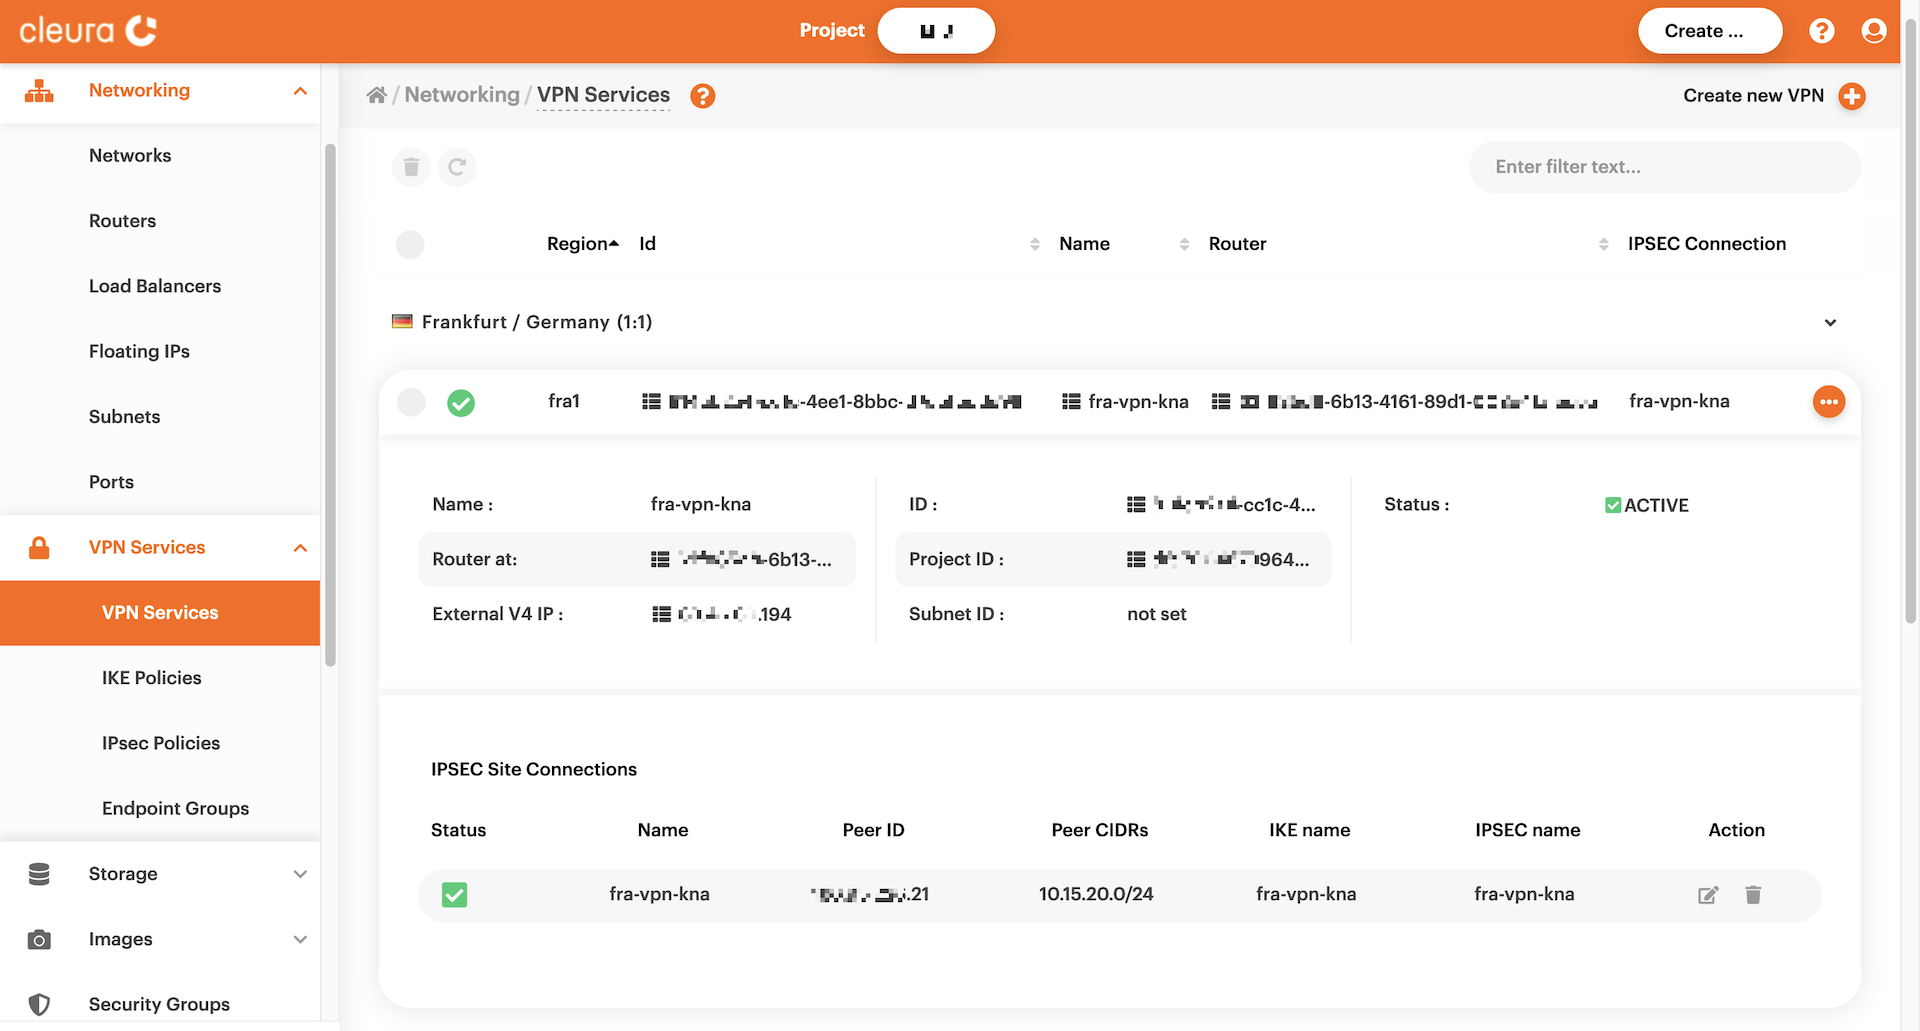This screenshot has height=1031, width=1920.
Task: Open the help icon next to VPN Services breadcrumb
Action: [x=703, y=96]
